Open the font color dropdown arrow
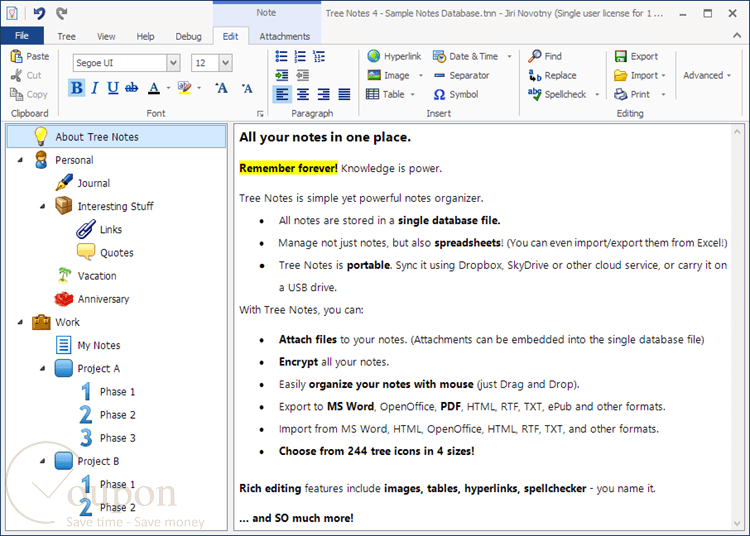Viewport: 750px width, 536px height. click(168, 88)
